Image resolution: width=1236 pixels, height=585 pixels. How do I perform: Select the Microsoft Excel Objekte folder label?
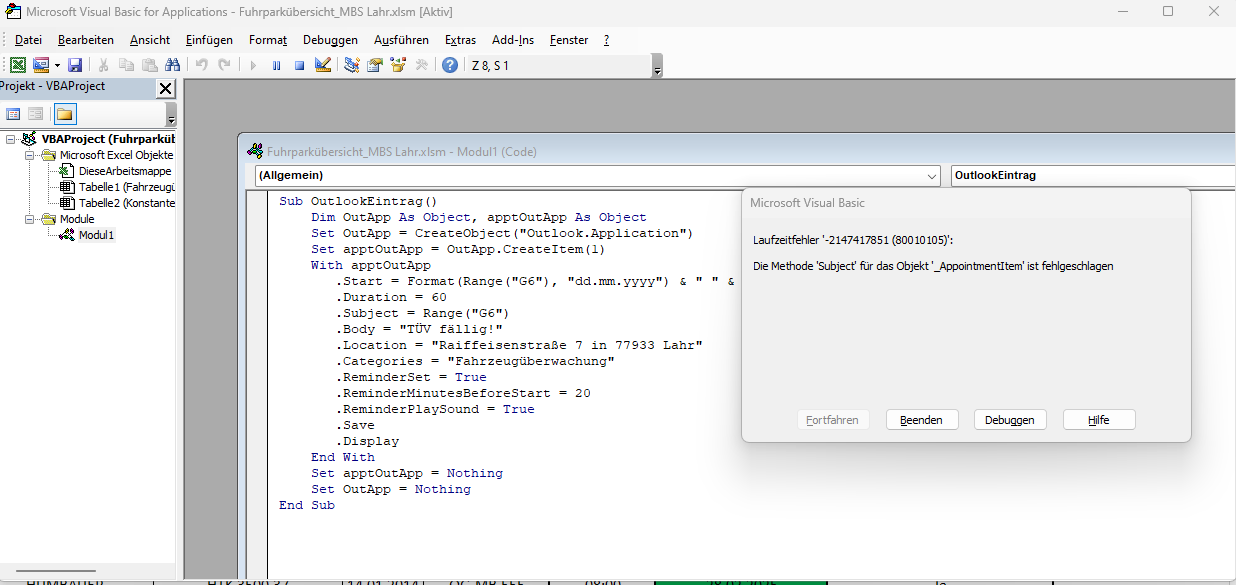tap(116, 155)
